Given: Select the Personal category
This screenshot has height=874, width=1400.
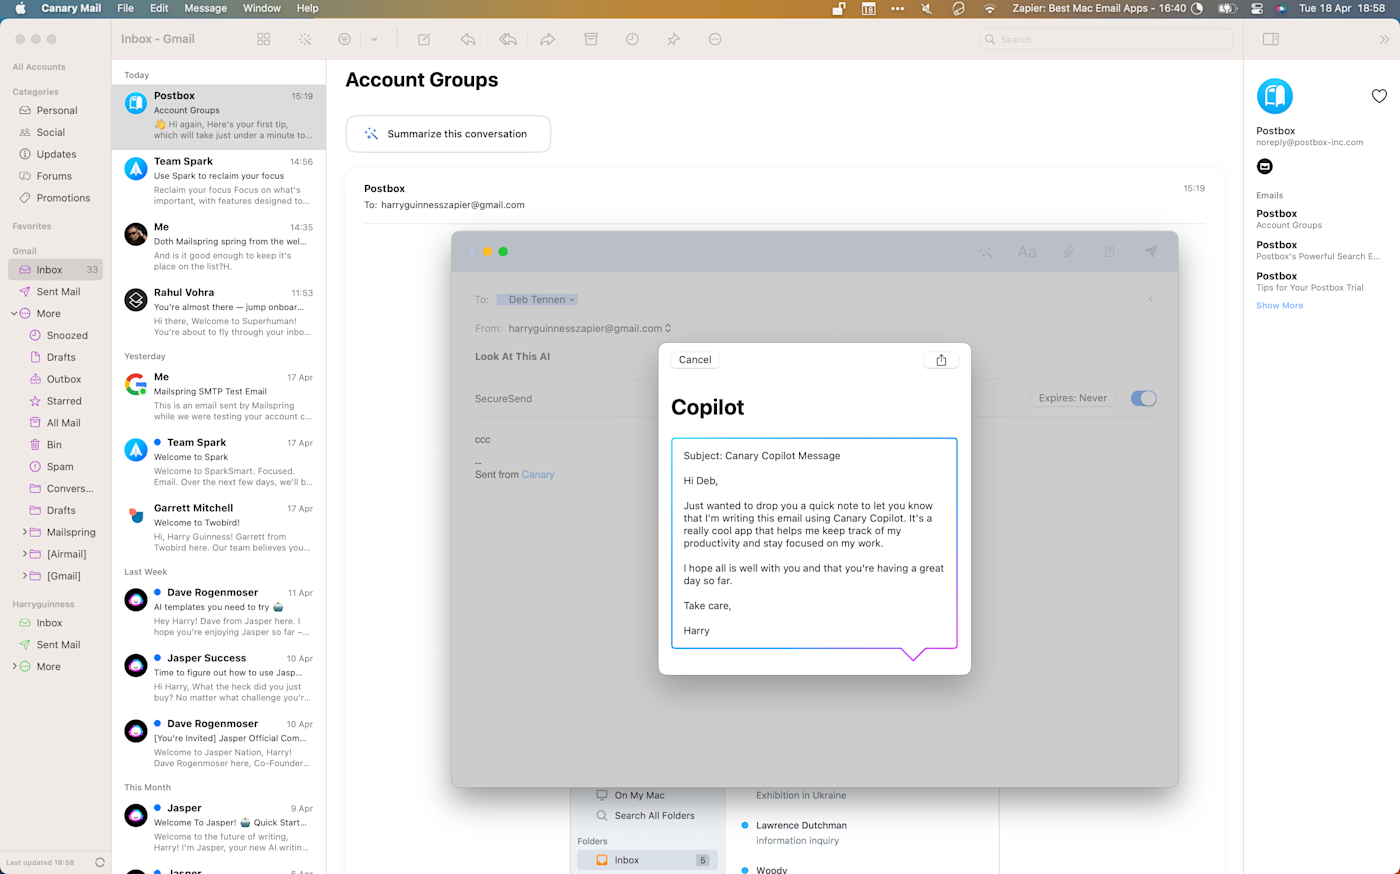Looking at the screenshot, I should click(x=56, y=110).
